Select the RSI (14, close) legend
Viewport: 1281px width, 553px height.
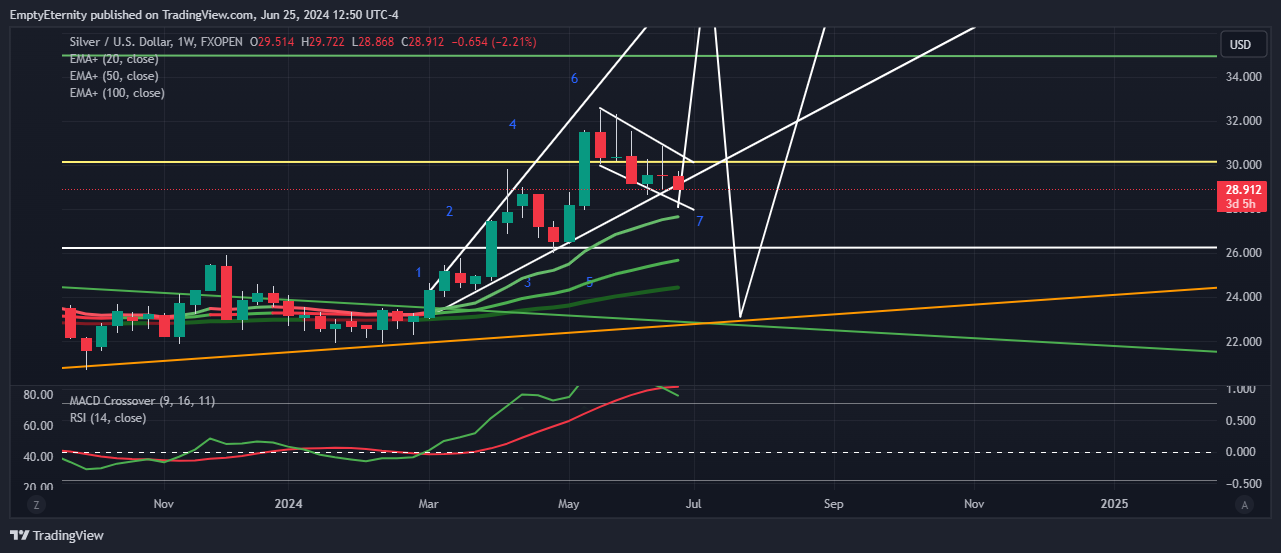click(108, 417)
